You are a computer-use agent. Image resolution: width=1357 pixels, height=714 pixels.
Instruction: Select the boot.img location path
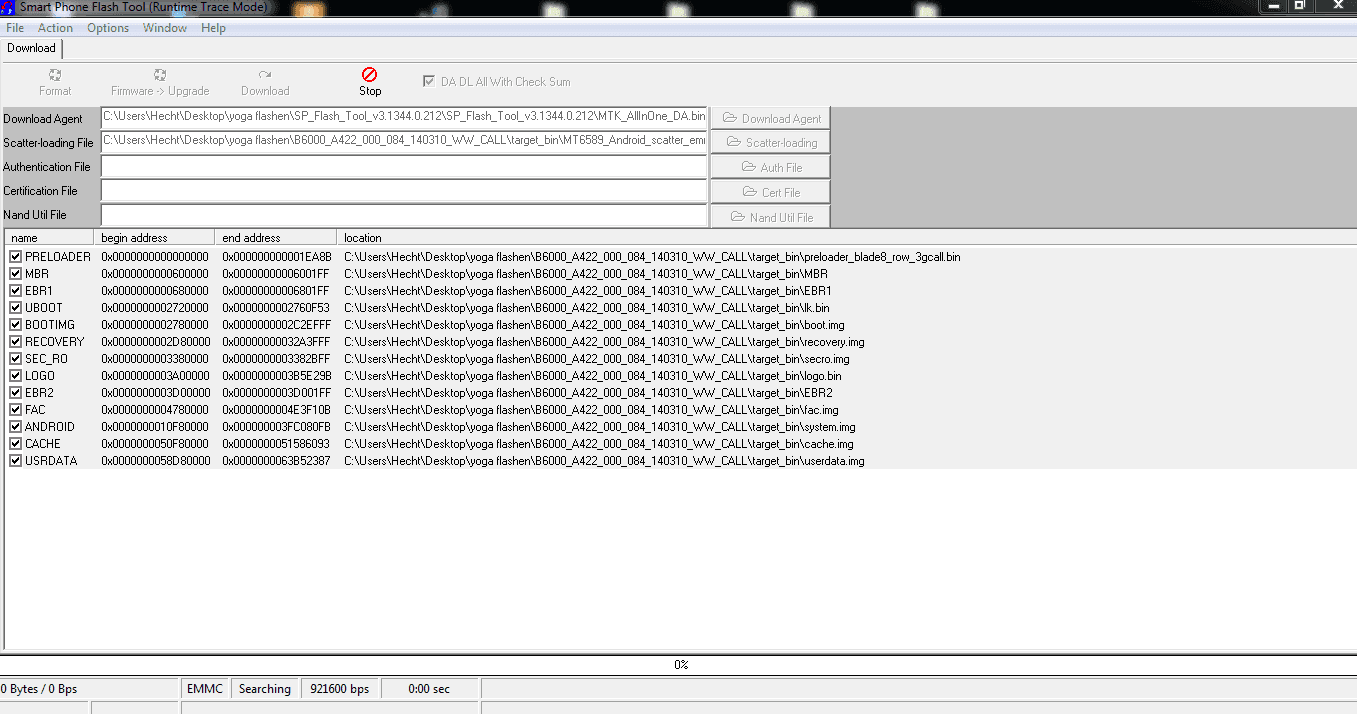pos(594,325)
